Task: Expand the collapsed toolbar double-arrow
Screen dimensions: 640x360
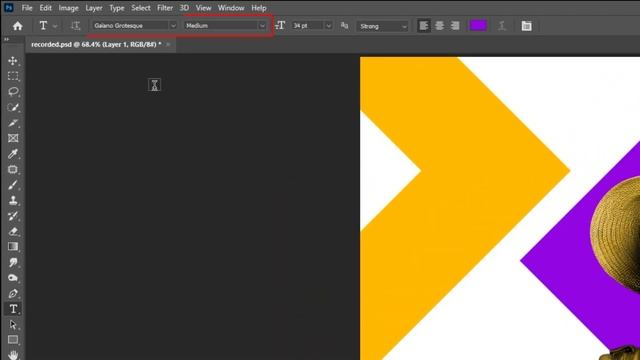Action: click(x=6, y=39)
